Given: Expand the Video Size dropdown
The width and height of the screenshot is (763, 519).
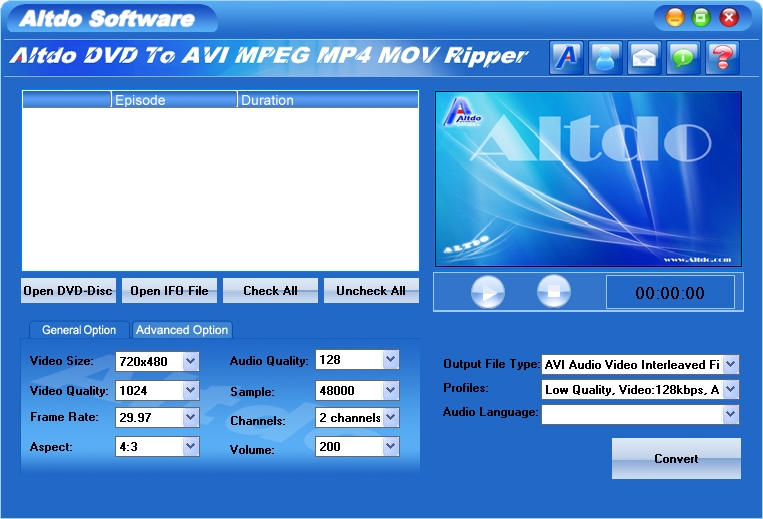Looking at the screenshot, I should pos(190,361).
